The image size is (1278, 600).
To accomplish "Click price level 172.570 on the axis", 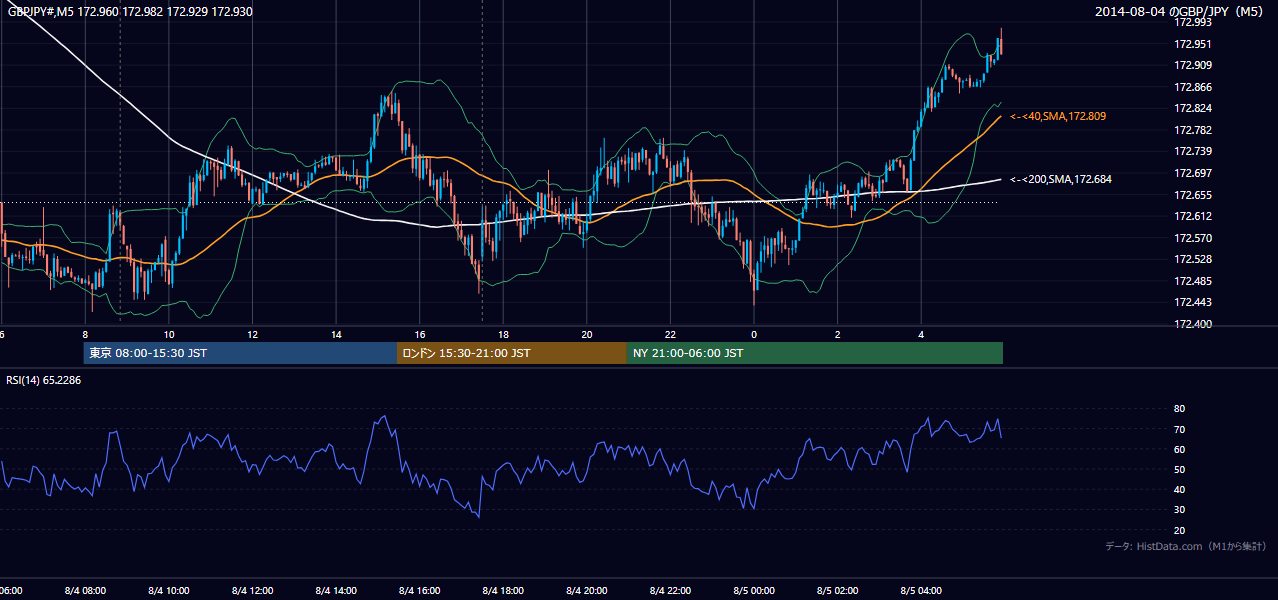I will (x=1192, y=238).
